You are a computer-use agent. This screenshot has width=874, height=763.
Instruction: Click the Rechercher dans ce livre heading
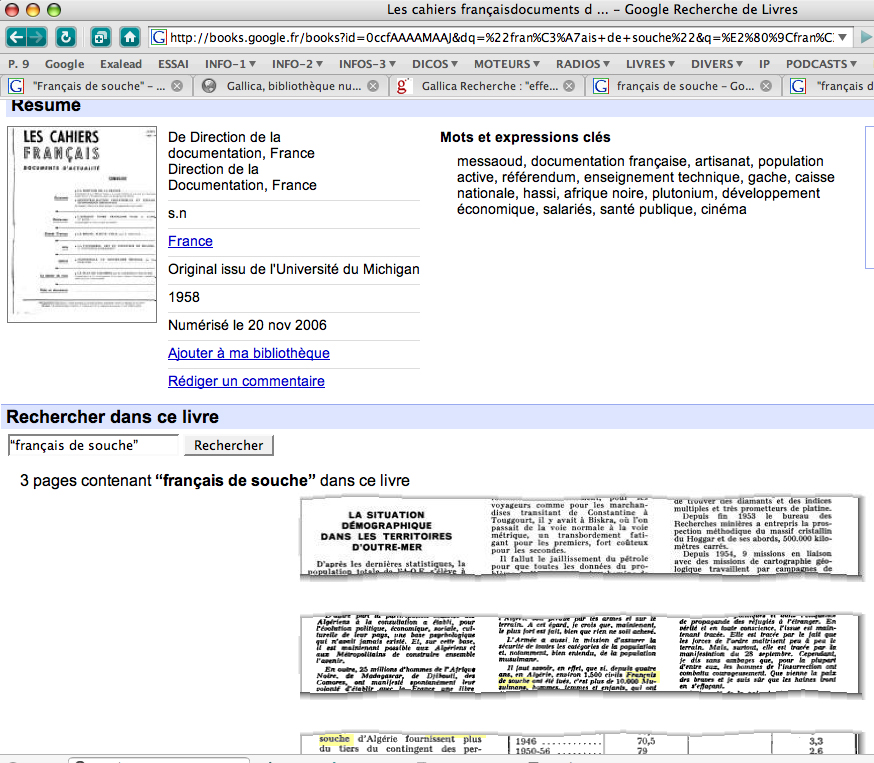(x=113, y=417)
